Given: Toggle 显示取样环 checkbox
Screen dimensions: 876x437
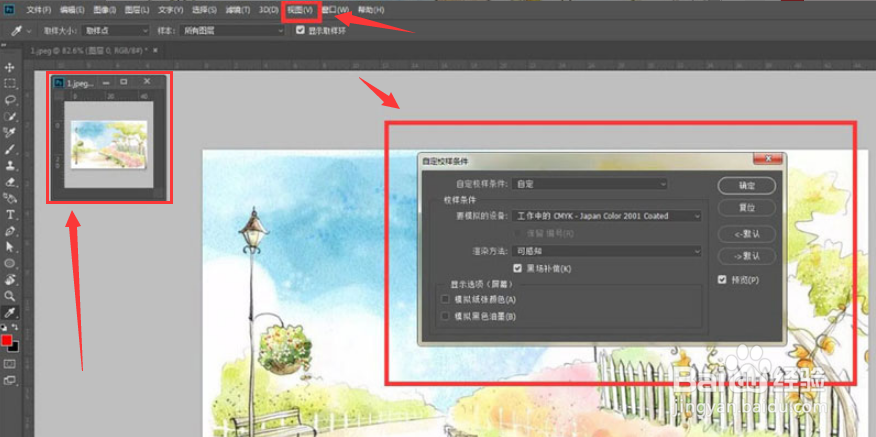Looking at the screenshot, I should pos(301,31).
